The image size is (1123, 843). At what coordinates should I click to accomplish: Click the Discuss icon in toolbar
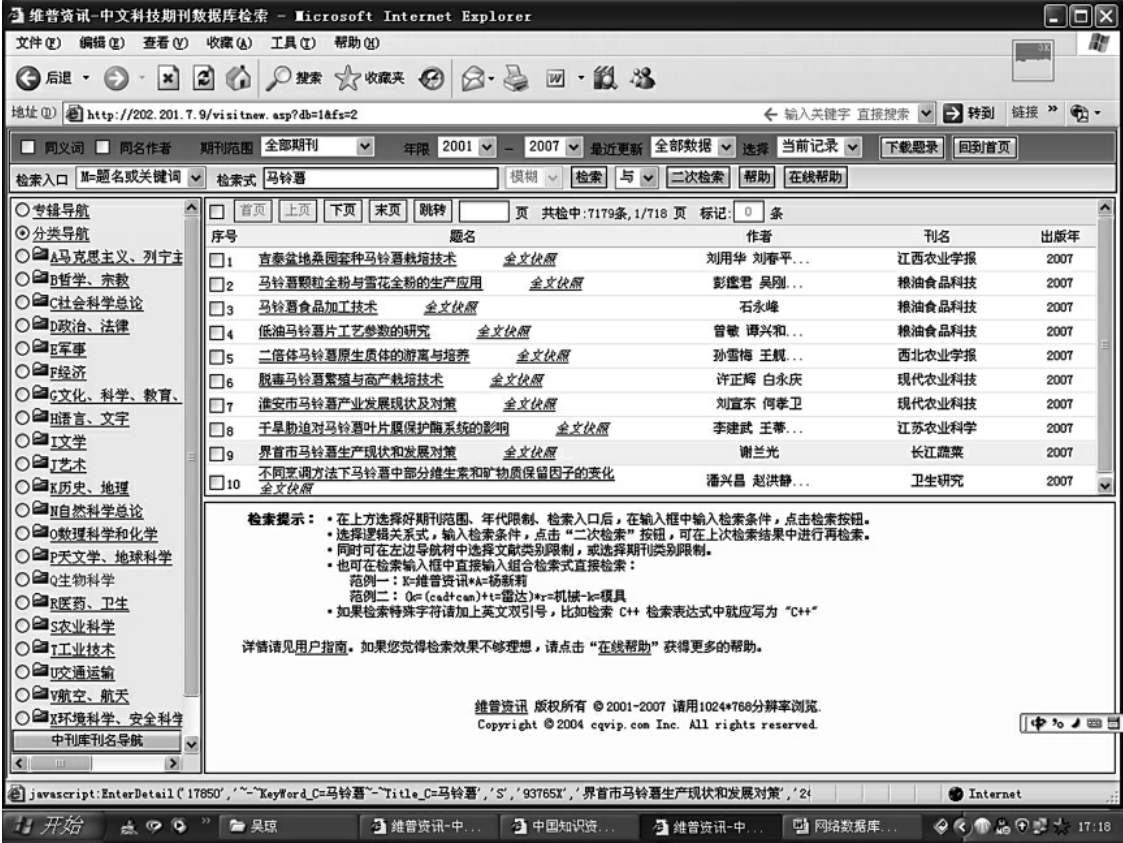605,78
